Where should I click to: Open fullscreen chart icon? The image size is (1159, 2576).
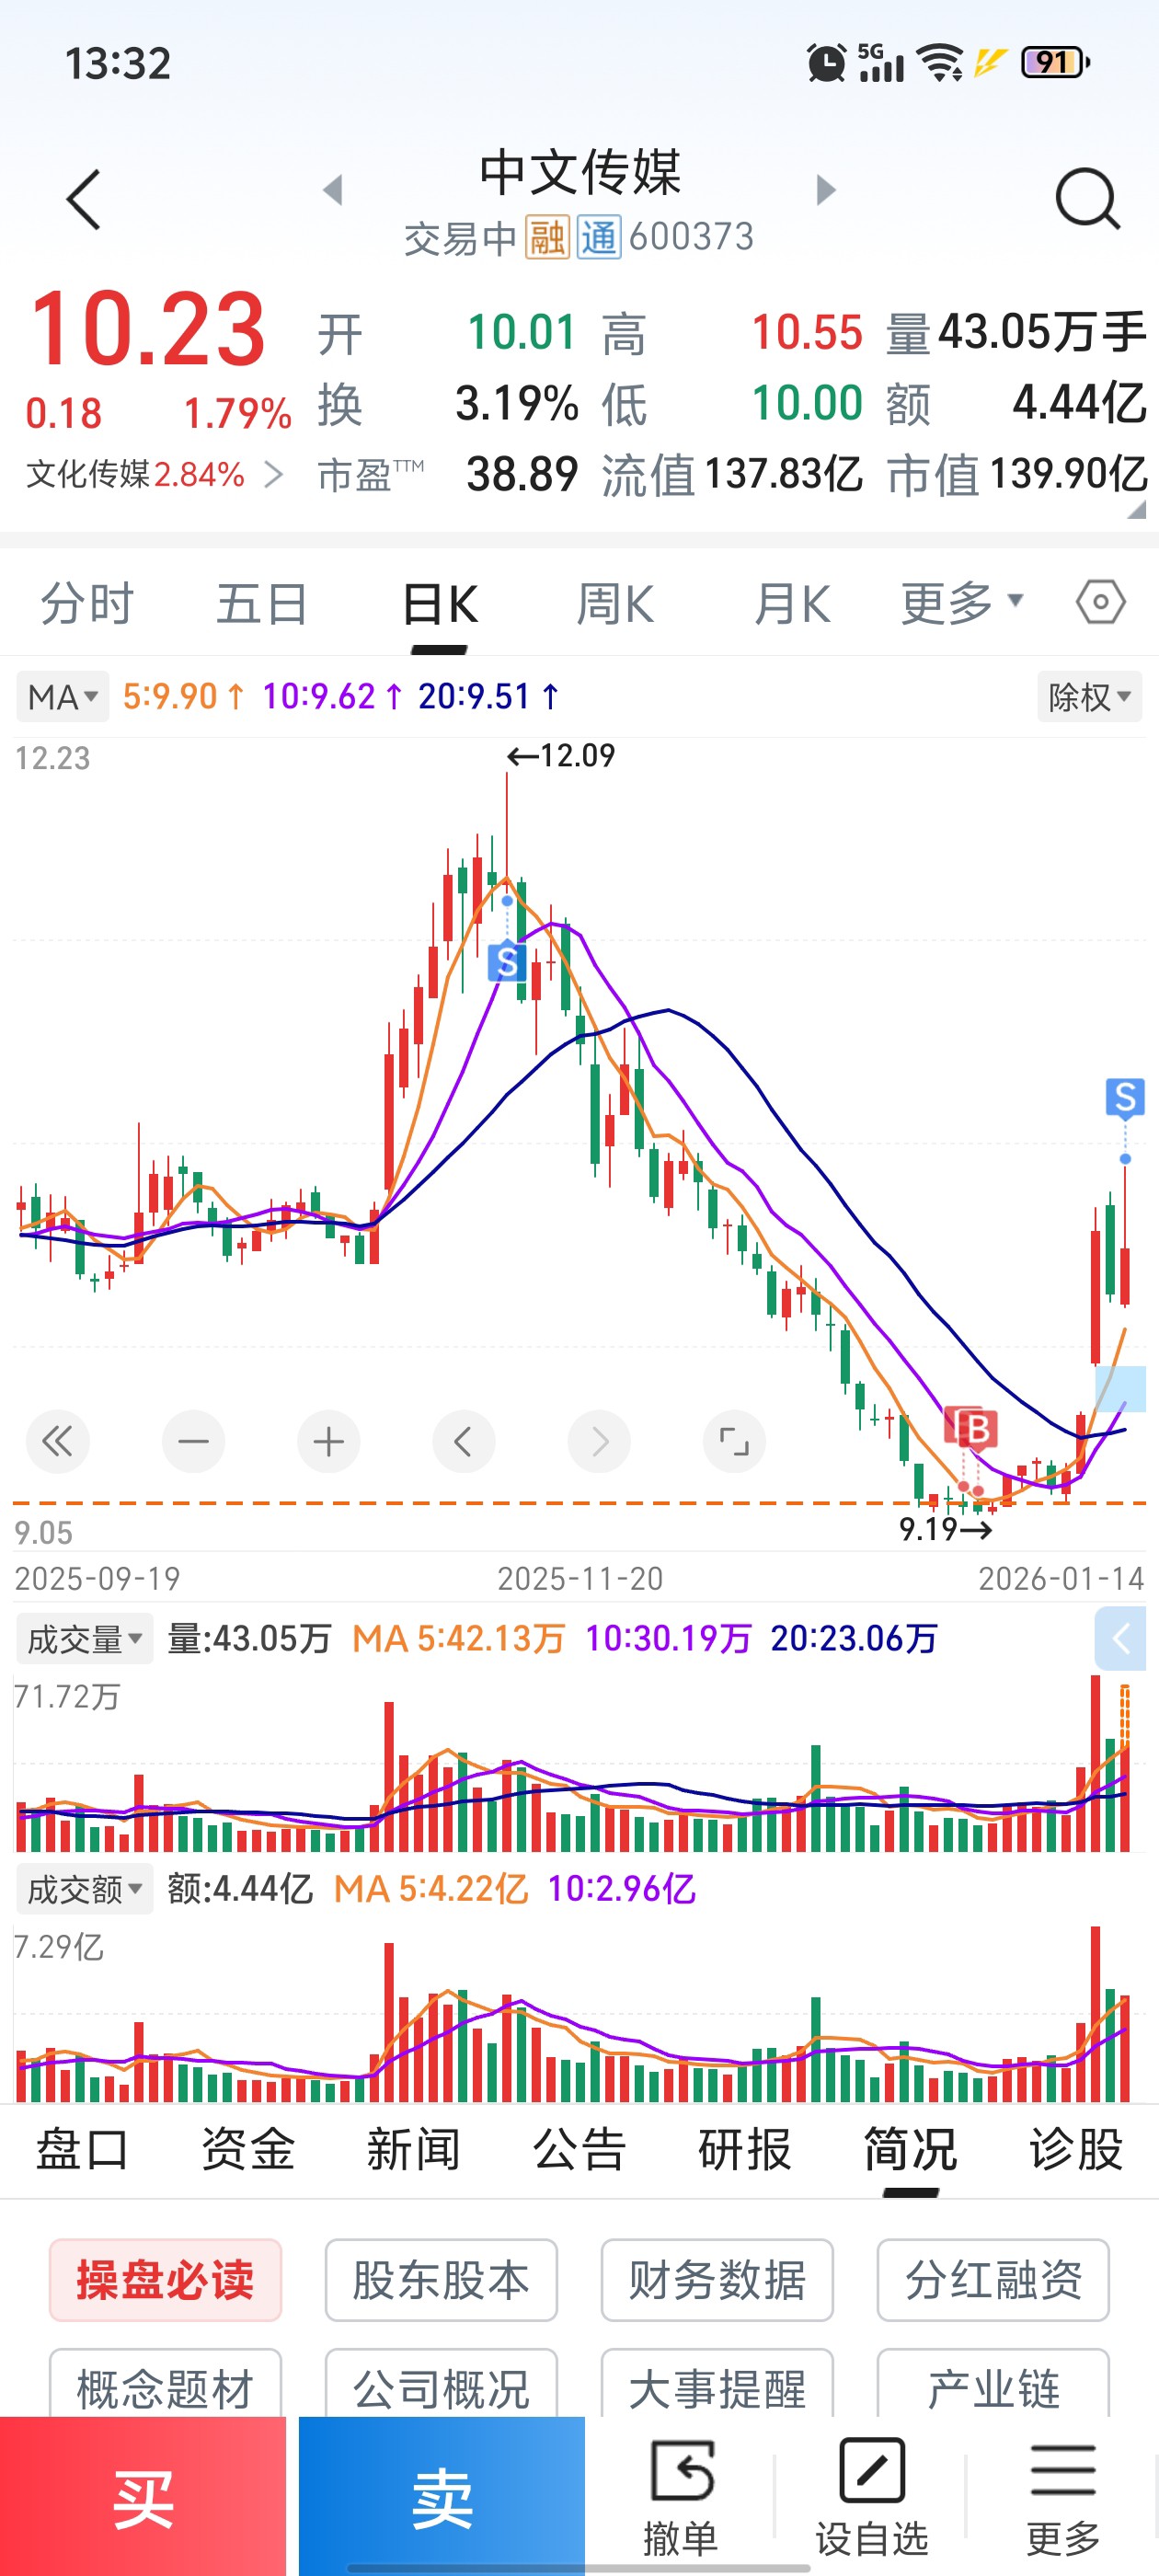click(734, 1441)
